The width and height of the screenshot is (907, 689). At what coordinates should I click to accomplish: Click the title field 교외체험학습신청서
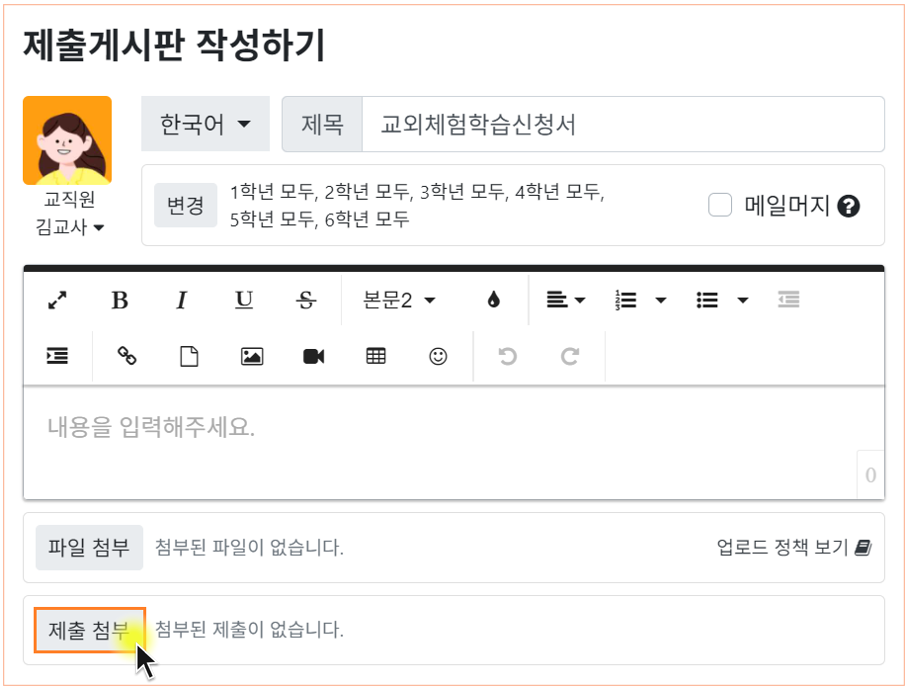pos(623,124)
